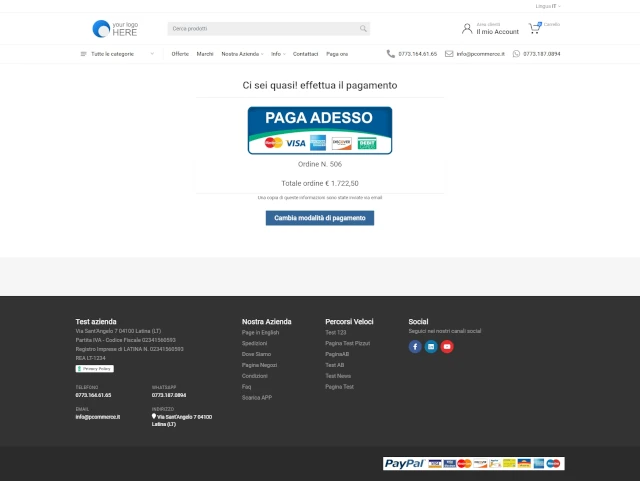Click the 'your logo HERE' site logo

[x=116, y=29]
